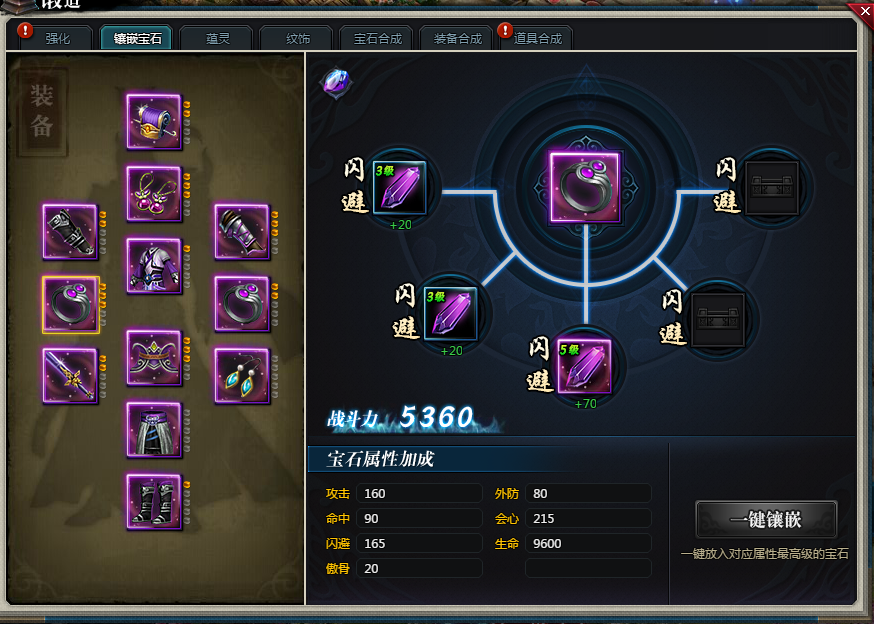Select the blue earrings equipment icon

242,375
